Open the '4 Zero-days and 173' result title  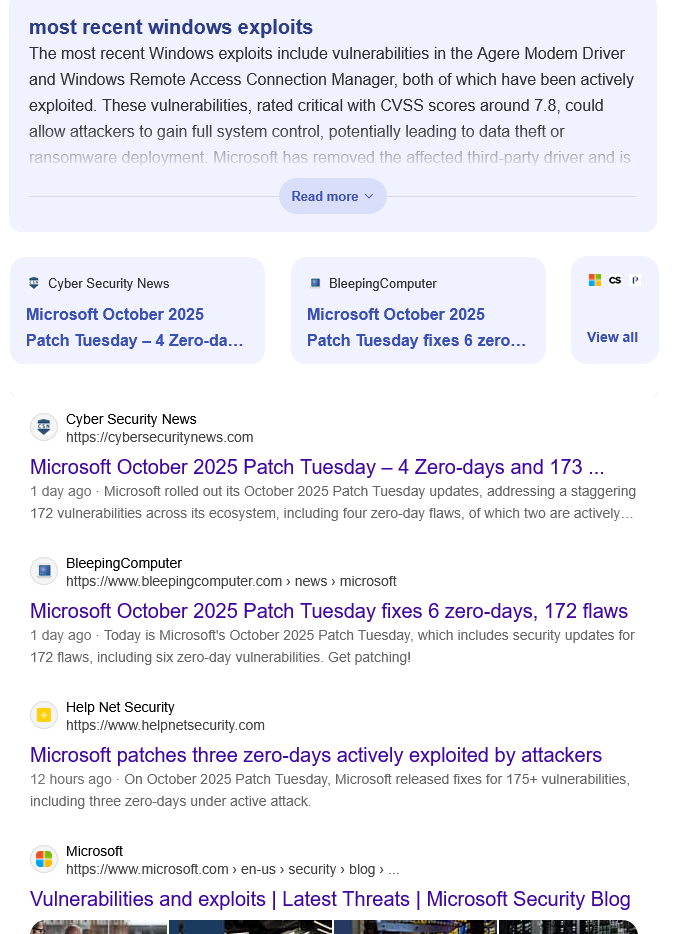point(317,467)
